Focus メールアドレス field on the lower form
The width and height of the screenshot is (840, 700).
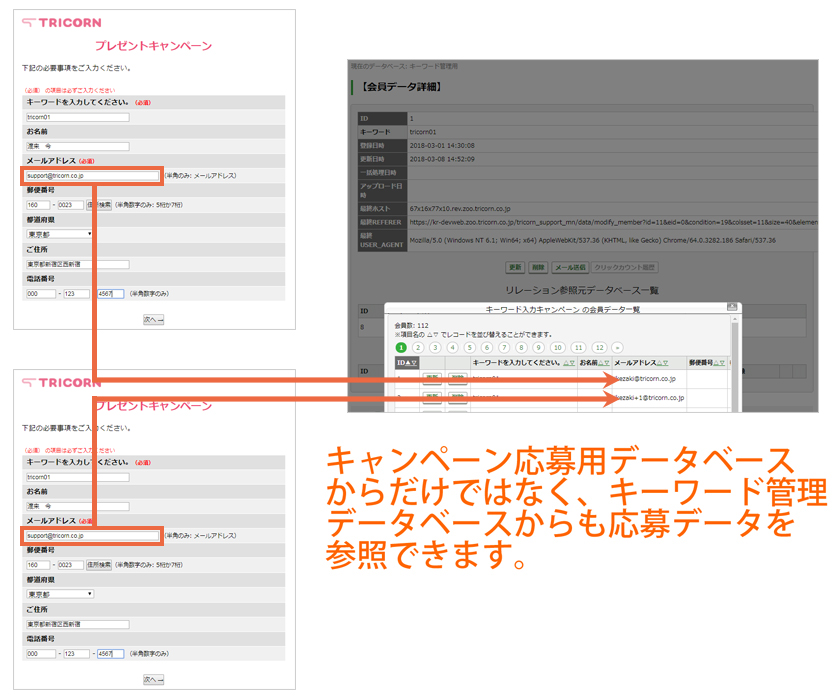pyautogui.click(x=93, y=536)
